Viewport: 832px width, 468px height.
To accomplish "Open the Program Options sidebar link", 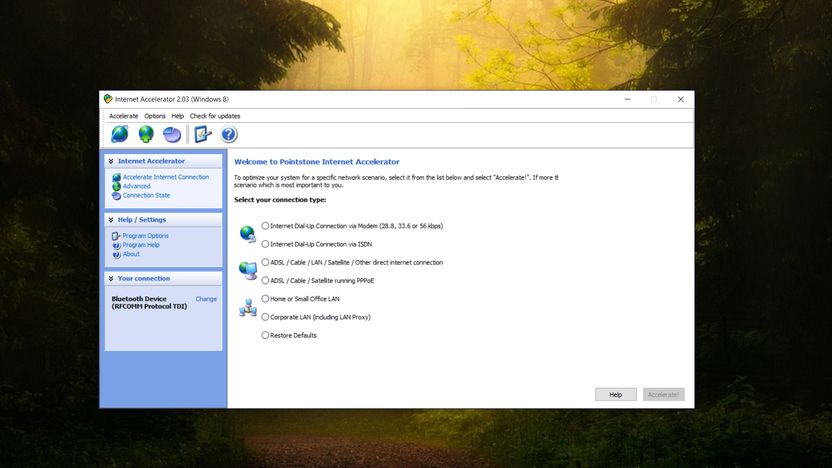I will pyautogui.click(x=145, y=236).
